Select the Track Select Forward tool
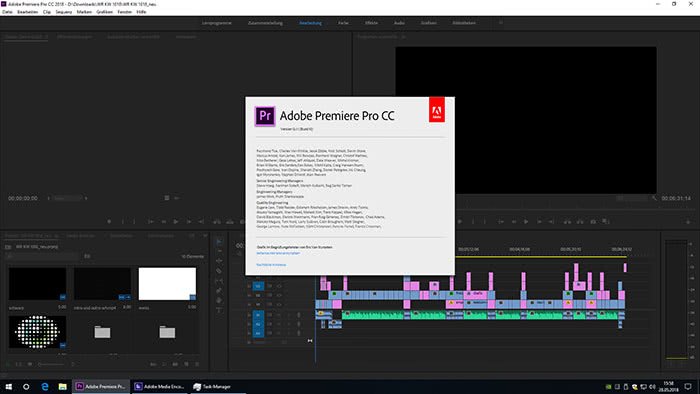 tap(219, 251)
